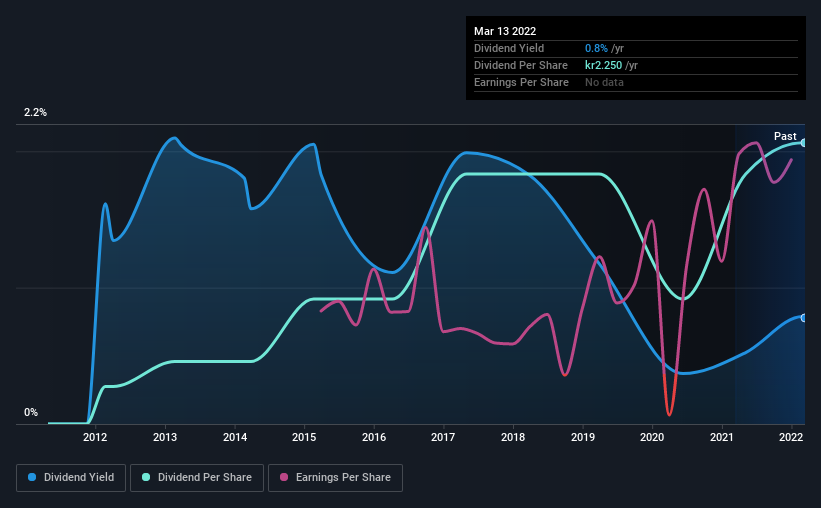Select the Dividend Per Share line end marker
This screenshot has height=508, width=821.
coord(804,143)
